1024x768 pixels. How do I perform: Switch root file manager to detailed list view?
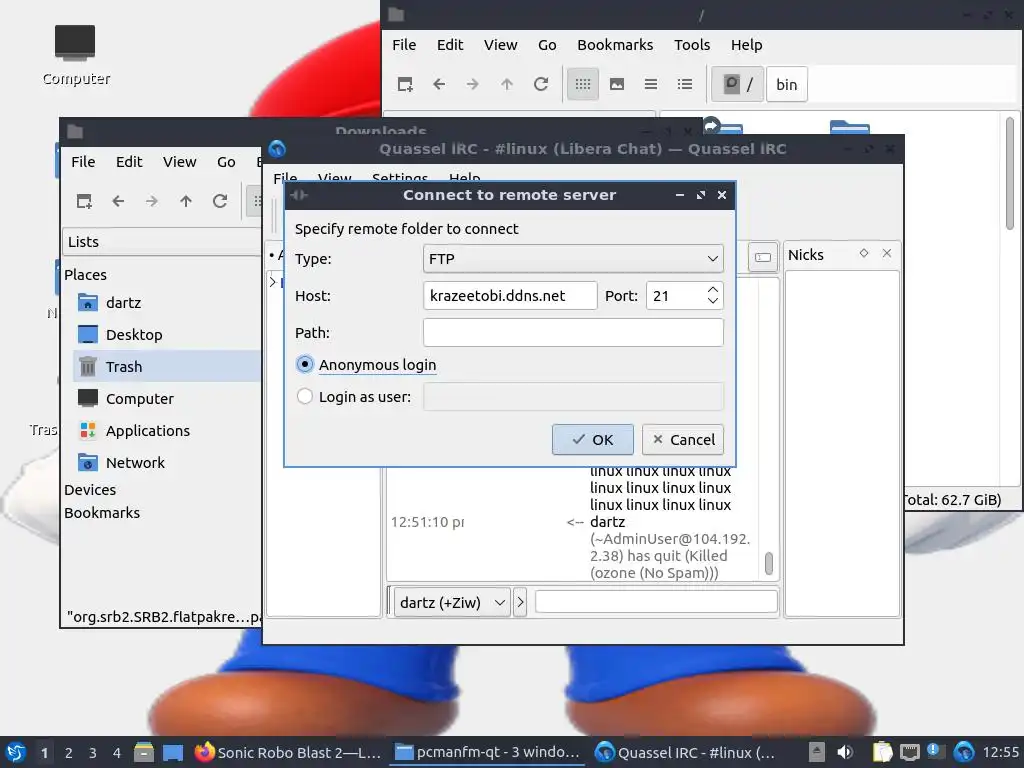pos(684,84)
